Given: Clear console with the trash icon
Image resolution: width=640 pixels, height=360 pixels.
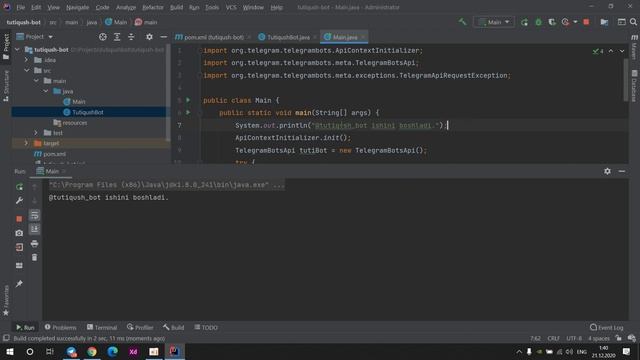Looking at the screenshot, I should [35, 257].
